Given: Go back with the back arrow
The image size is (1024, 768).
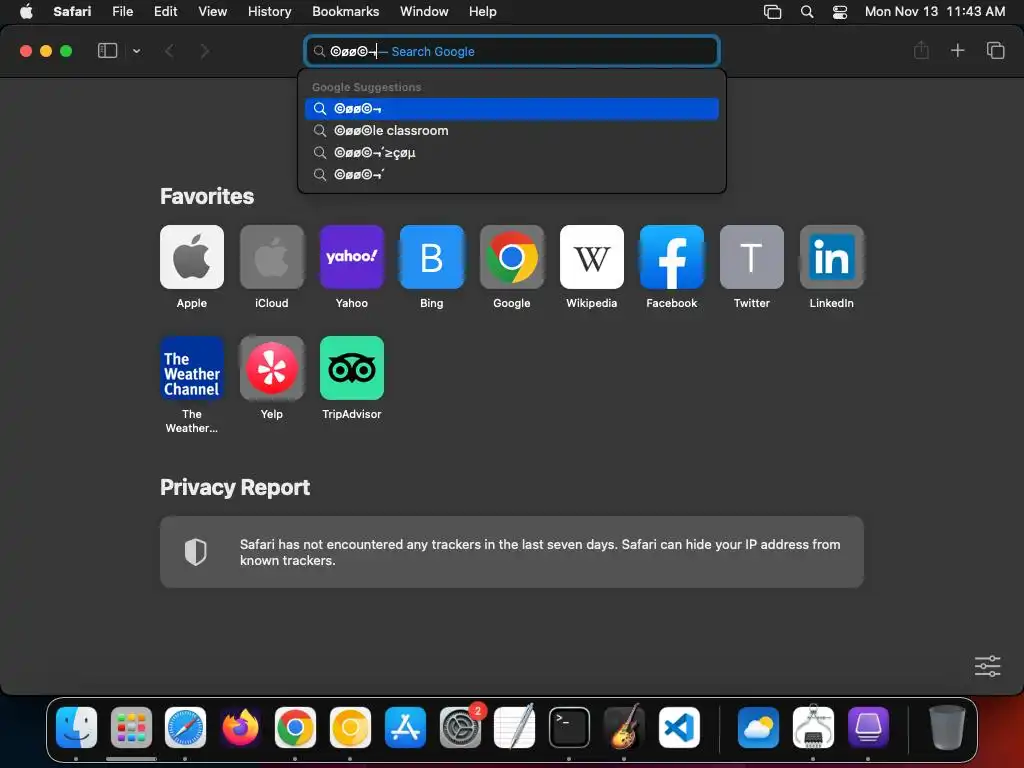Looking at the screenshot, I should click(x=170, y=51).
